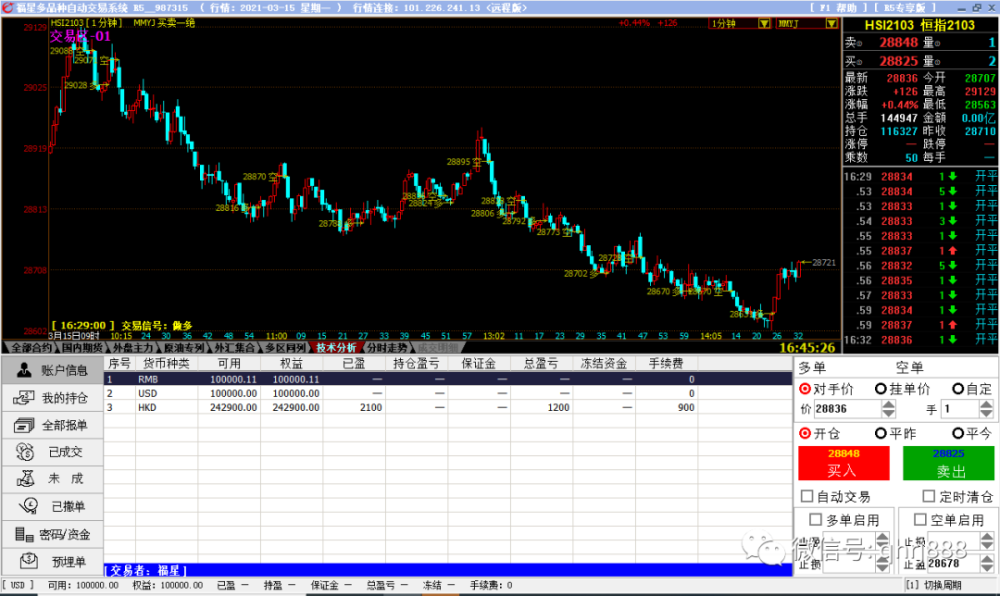Open 密码/资金 password funds icon
1000x596 pixels.
(x=24, y=534)
